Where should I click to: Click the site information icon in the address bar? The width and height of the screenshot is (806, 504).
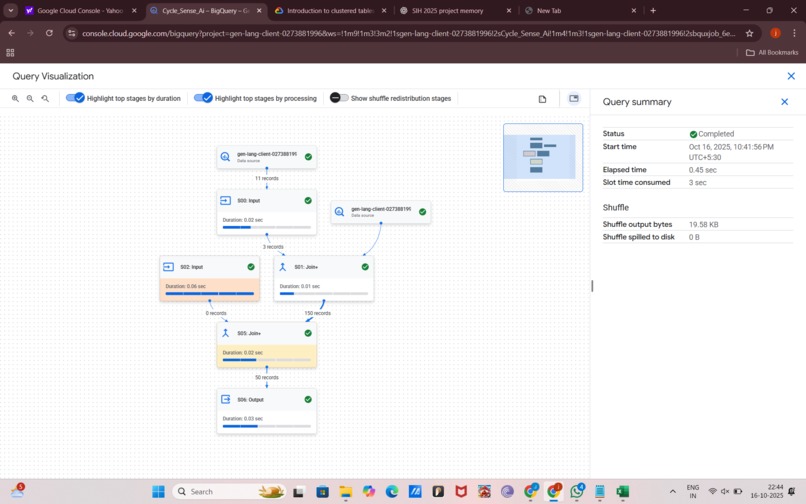[x=71, y=33]
